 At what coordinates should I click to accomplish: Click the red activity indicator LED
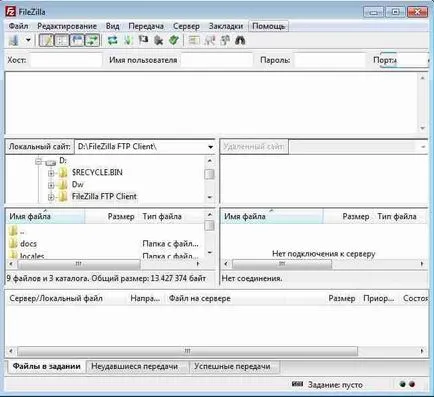pos(412,384)
